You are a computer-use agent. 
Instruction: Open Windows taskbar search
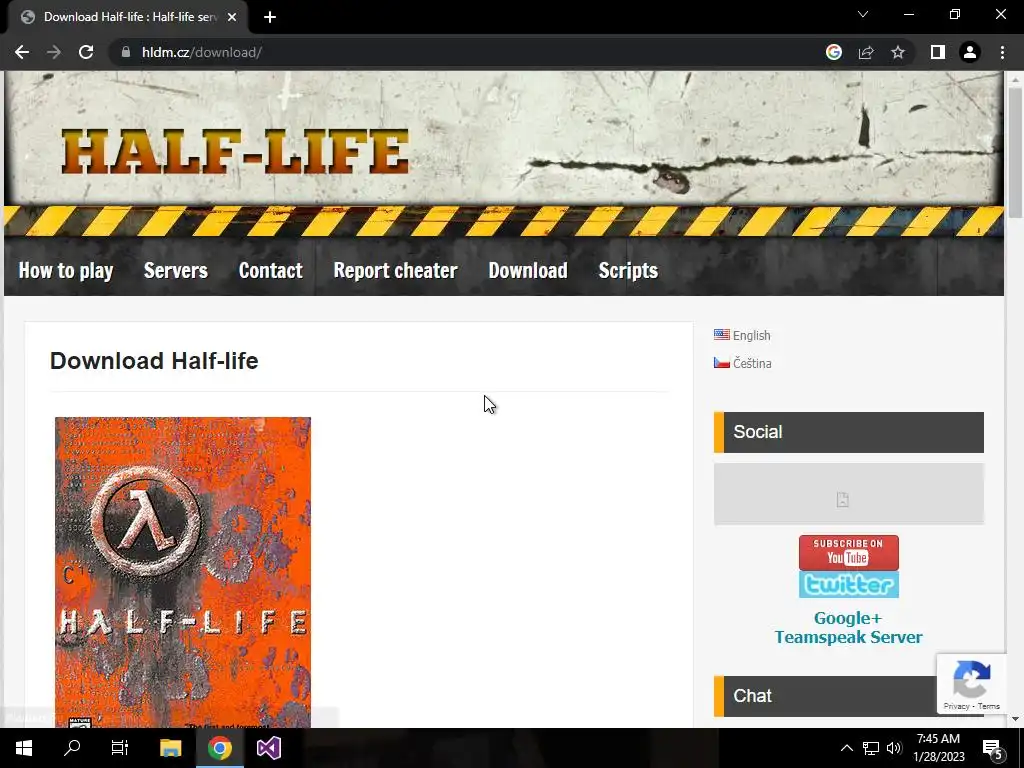[72, 748]
